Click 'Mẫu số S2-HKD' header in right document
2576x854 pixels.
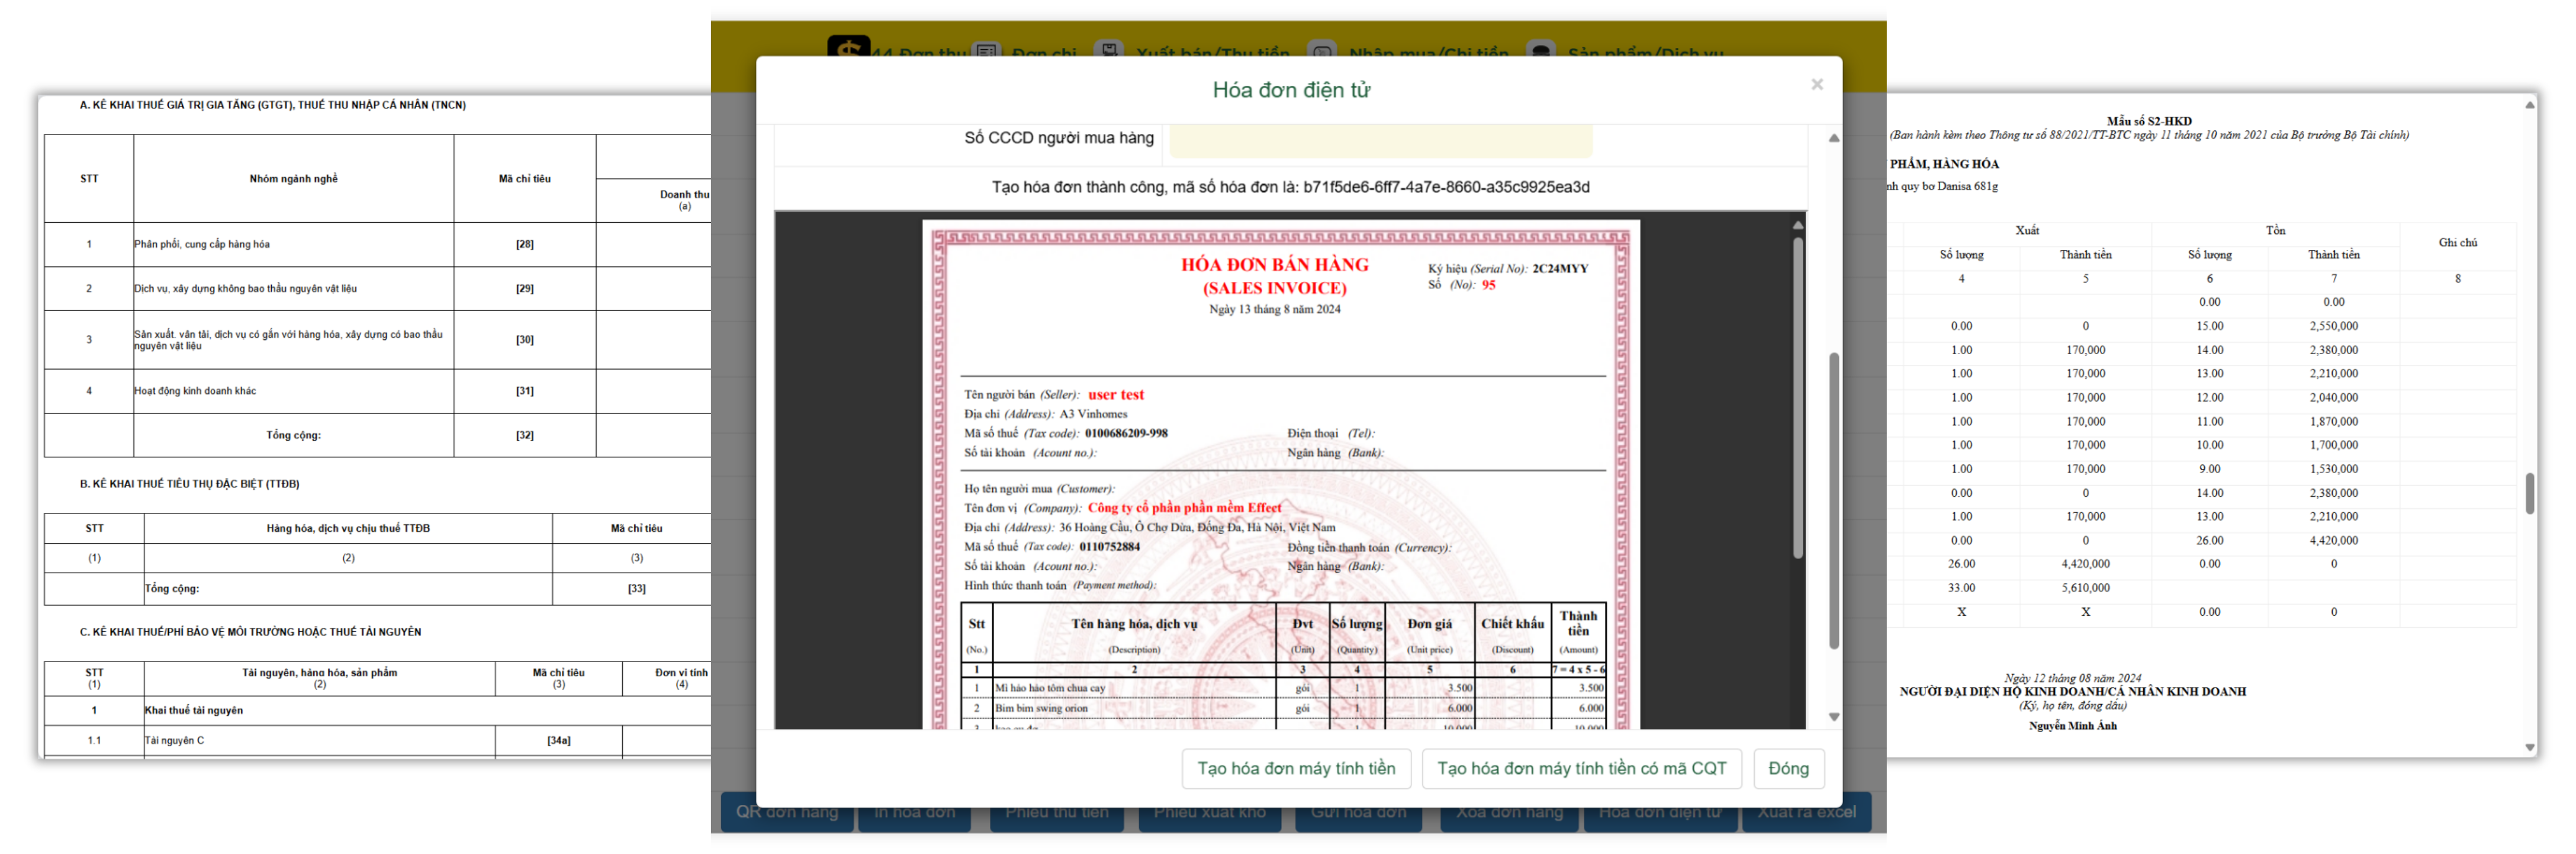click(x=2149, y=121)
